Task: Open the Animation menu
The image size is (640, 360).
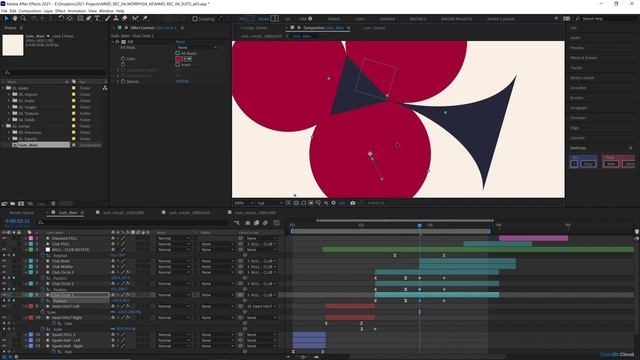Action: coord(76,11)
